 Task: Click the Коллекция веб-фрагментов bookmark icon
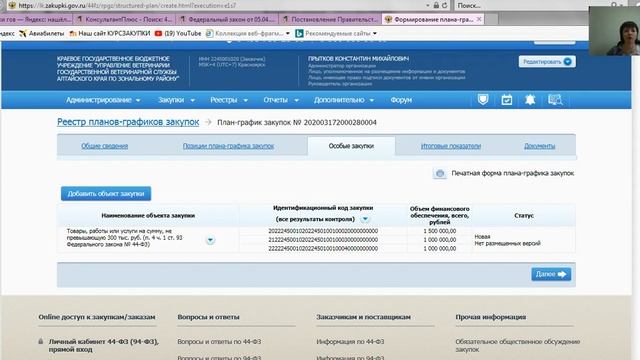[x=209, y=33]
